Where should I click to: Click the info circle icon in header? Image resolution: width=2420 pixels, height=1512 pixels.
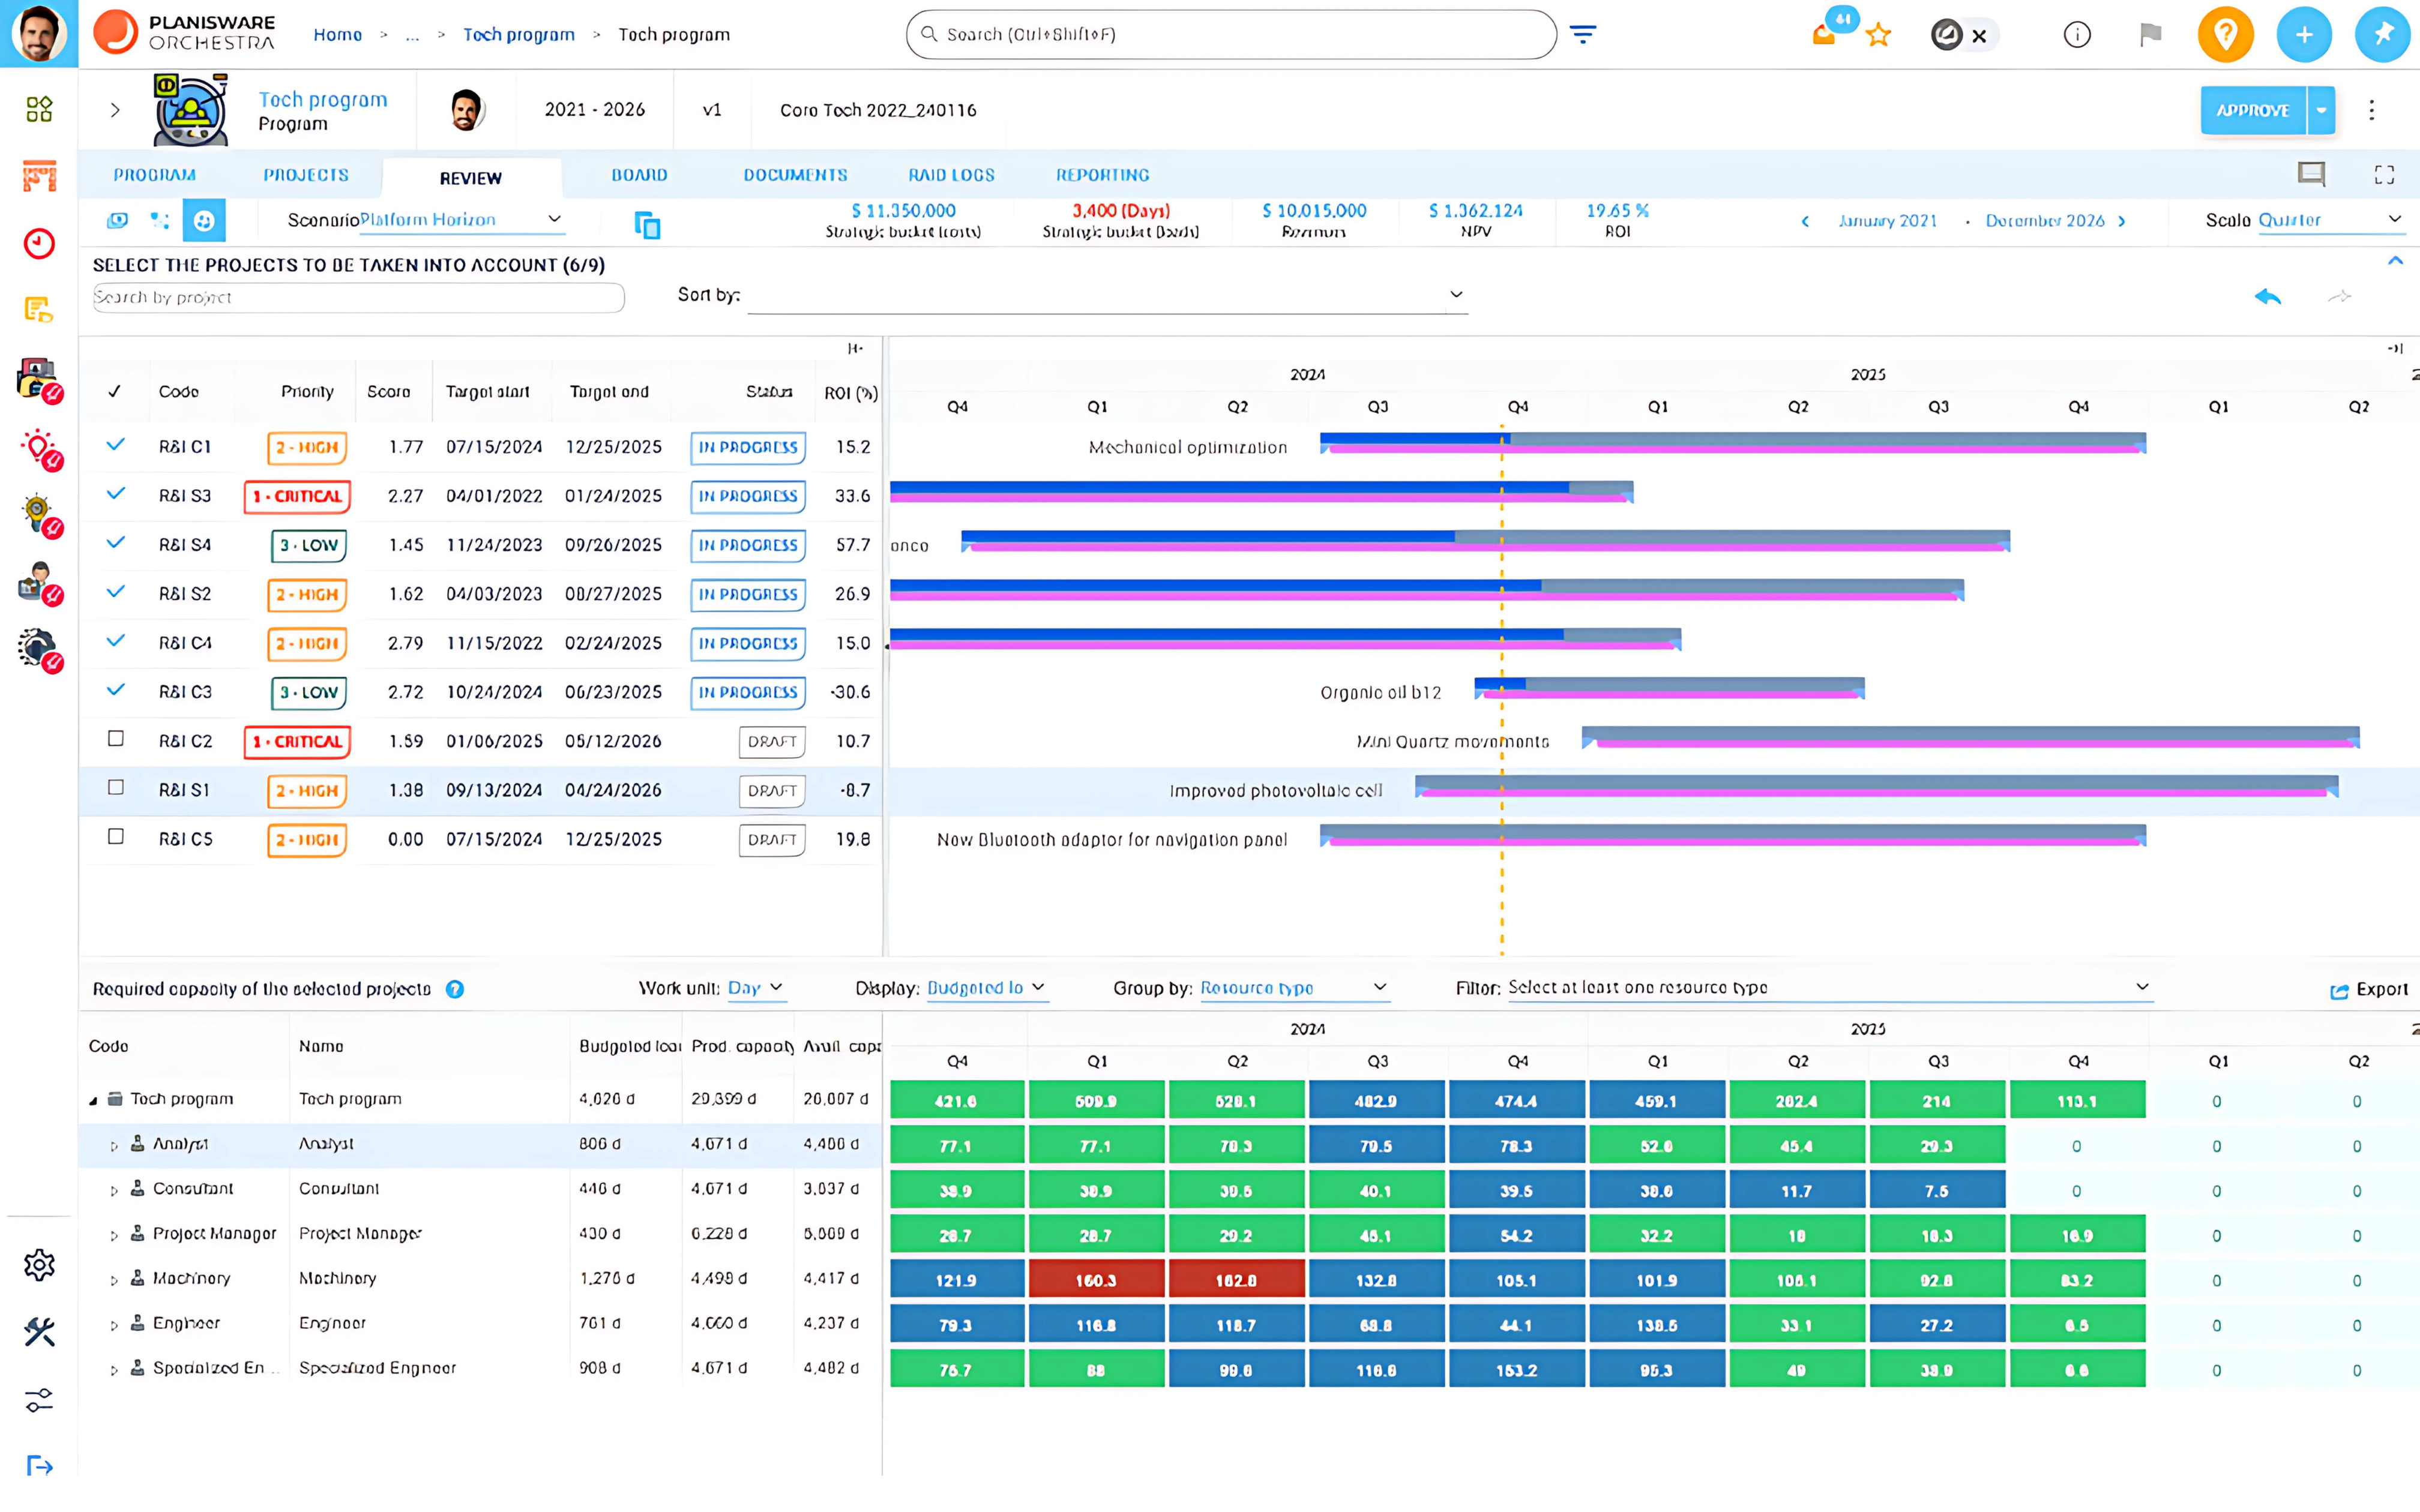(2076, 35)
